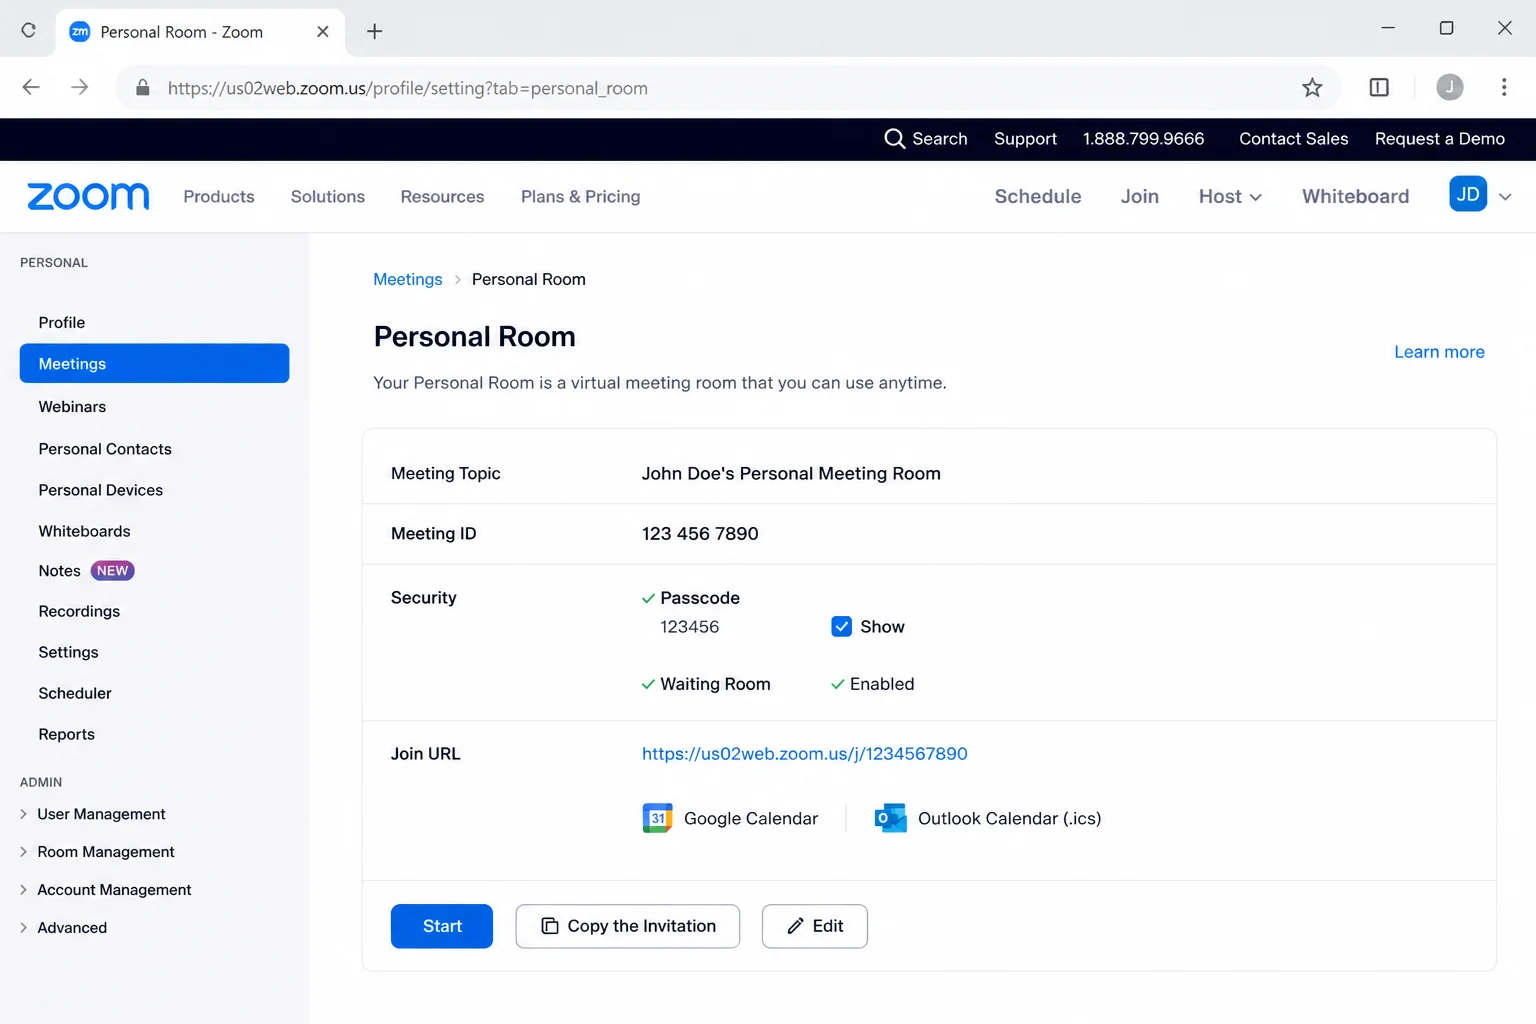Close the Personal Room tab
Image resolution: width=1536 pixels, height=1024 pixels.
[322, 31]
